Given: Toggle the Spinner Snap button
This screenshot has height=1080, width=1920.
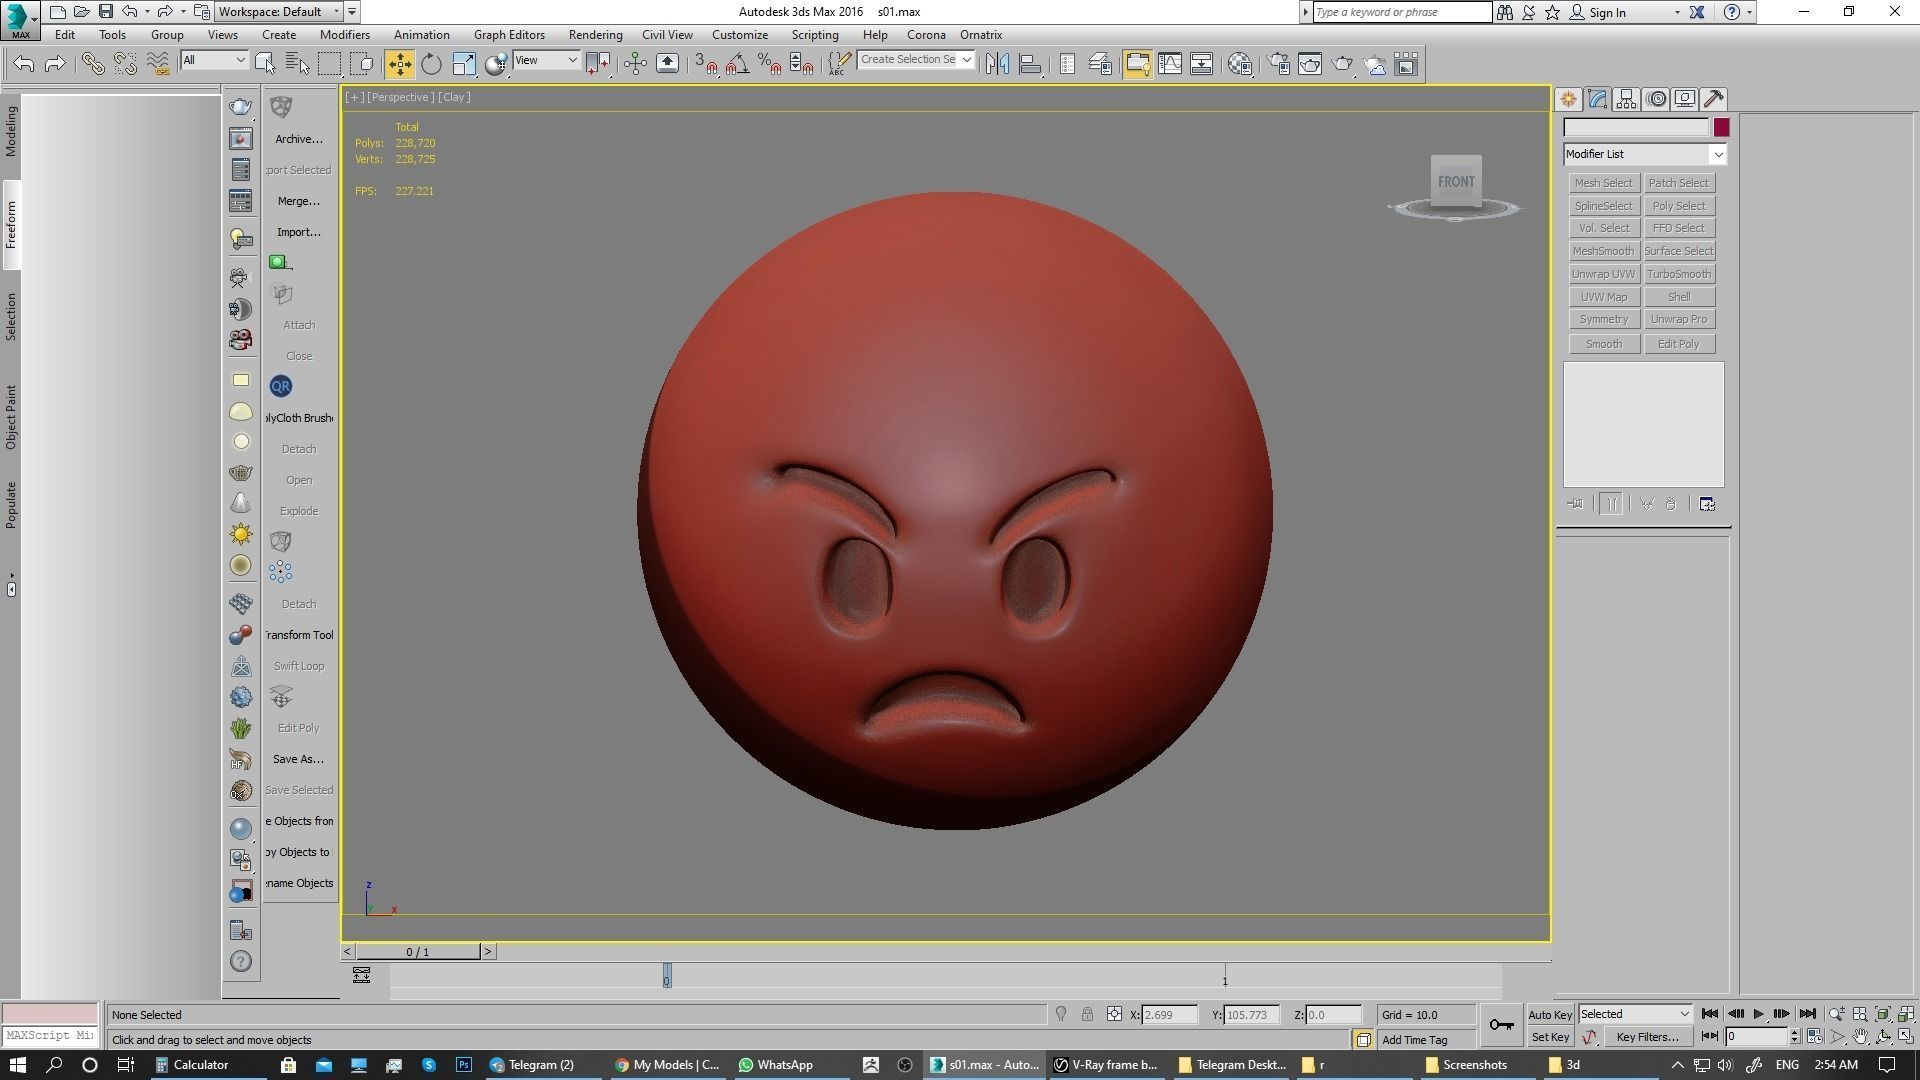Looking at the screenshot, I should click(801, 64).
